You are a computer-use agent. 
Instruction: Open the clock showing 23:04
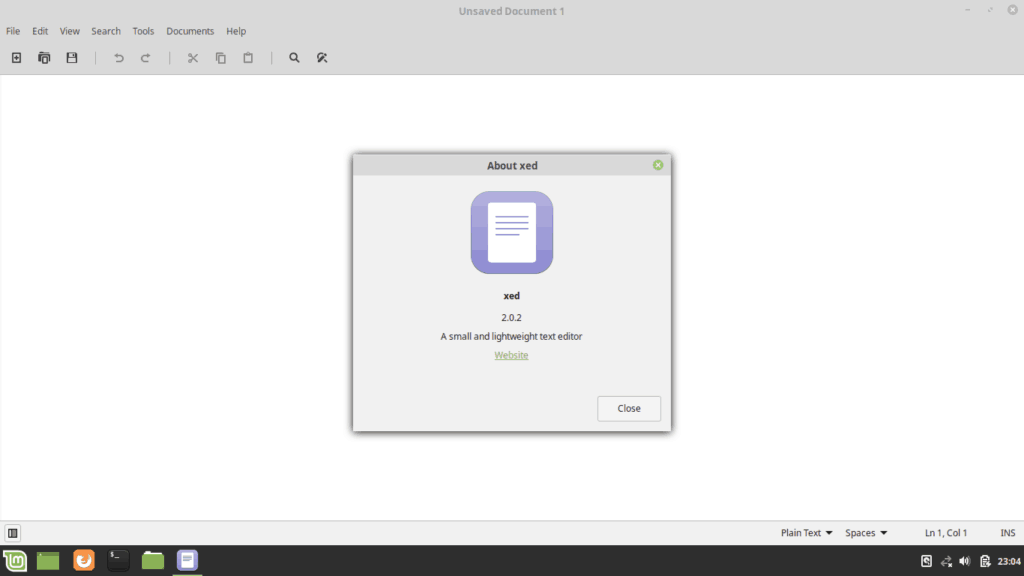1009,561
